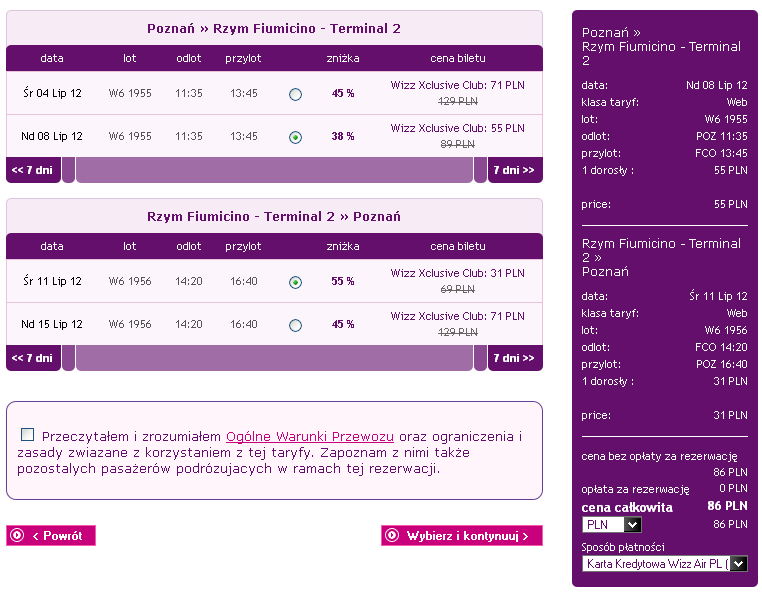Image resolution: width=762 pixels, height=597 pixels.
Task: Click the small left step beside outbound << 7 dni
Action: click(x=69, y=170)
